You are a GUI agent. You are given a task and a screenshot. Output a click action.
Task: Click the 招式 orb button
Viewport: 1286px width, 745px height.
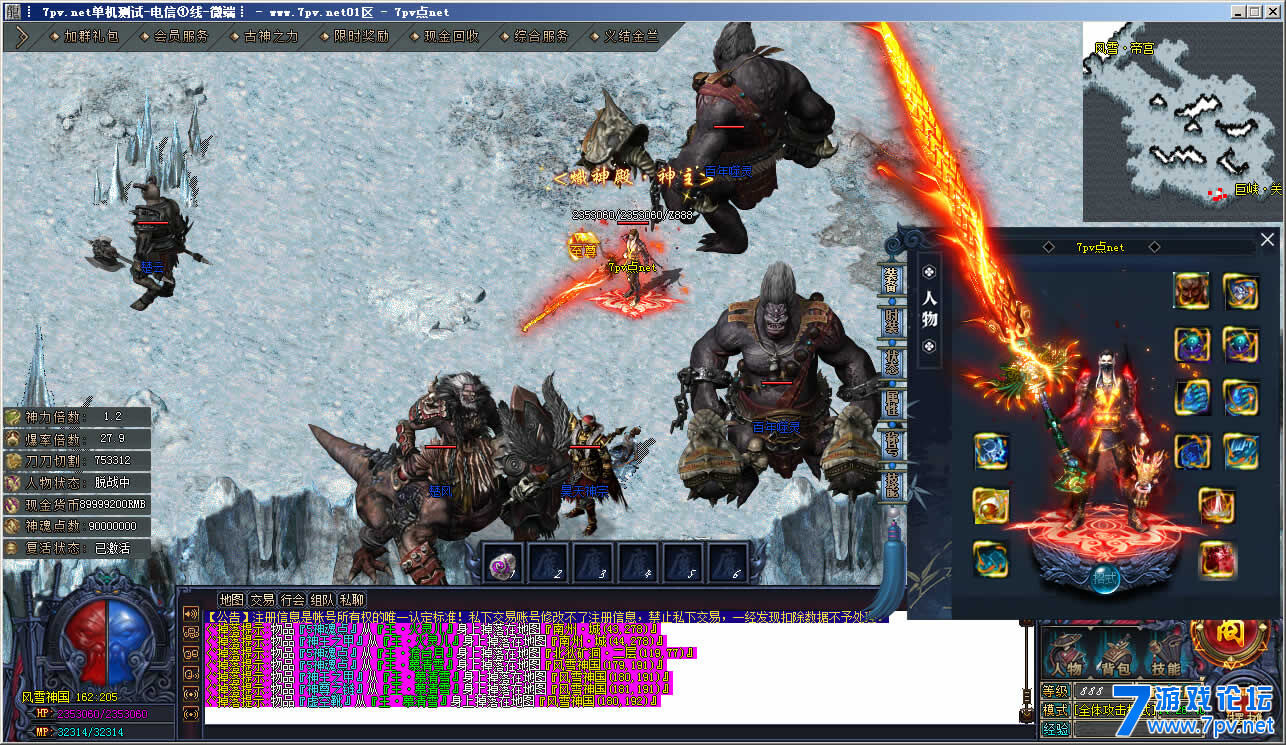[x=1104, y=578]
